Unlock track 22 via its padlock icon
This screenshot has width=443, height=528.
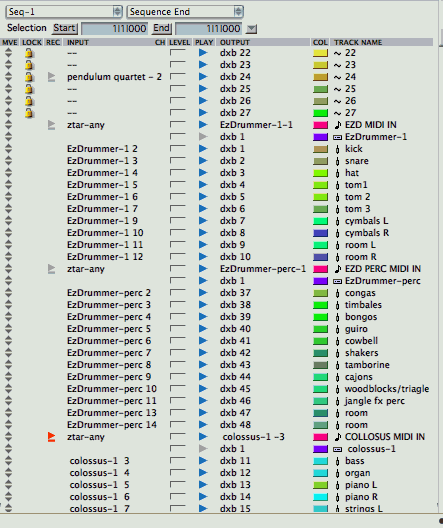pyautogui.click(x=29, y=53)
